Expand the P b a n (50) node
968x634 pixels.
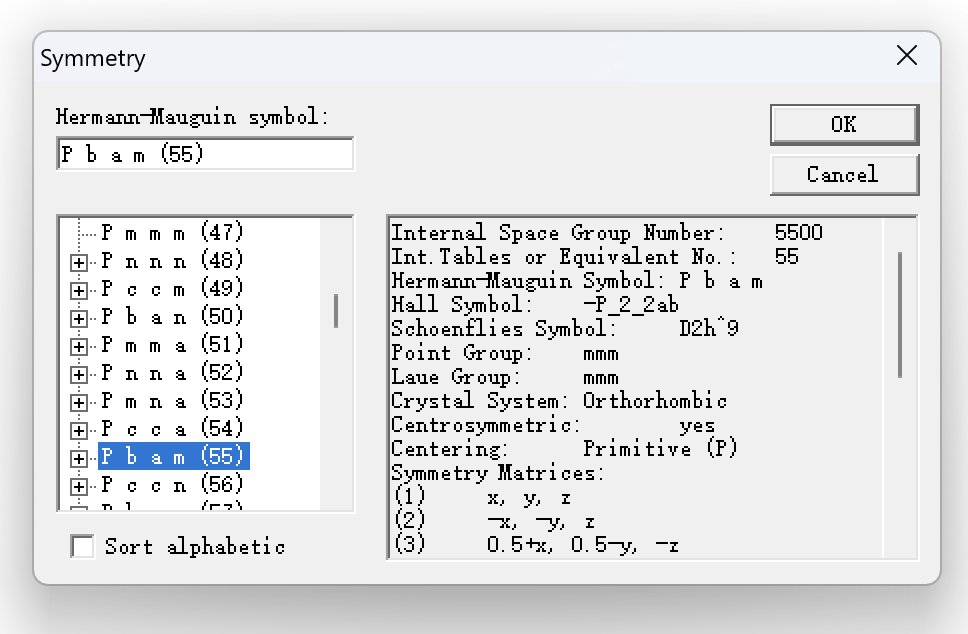pyautogui.click(x=78, y=318)
